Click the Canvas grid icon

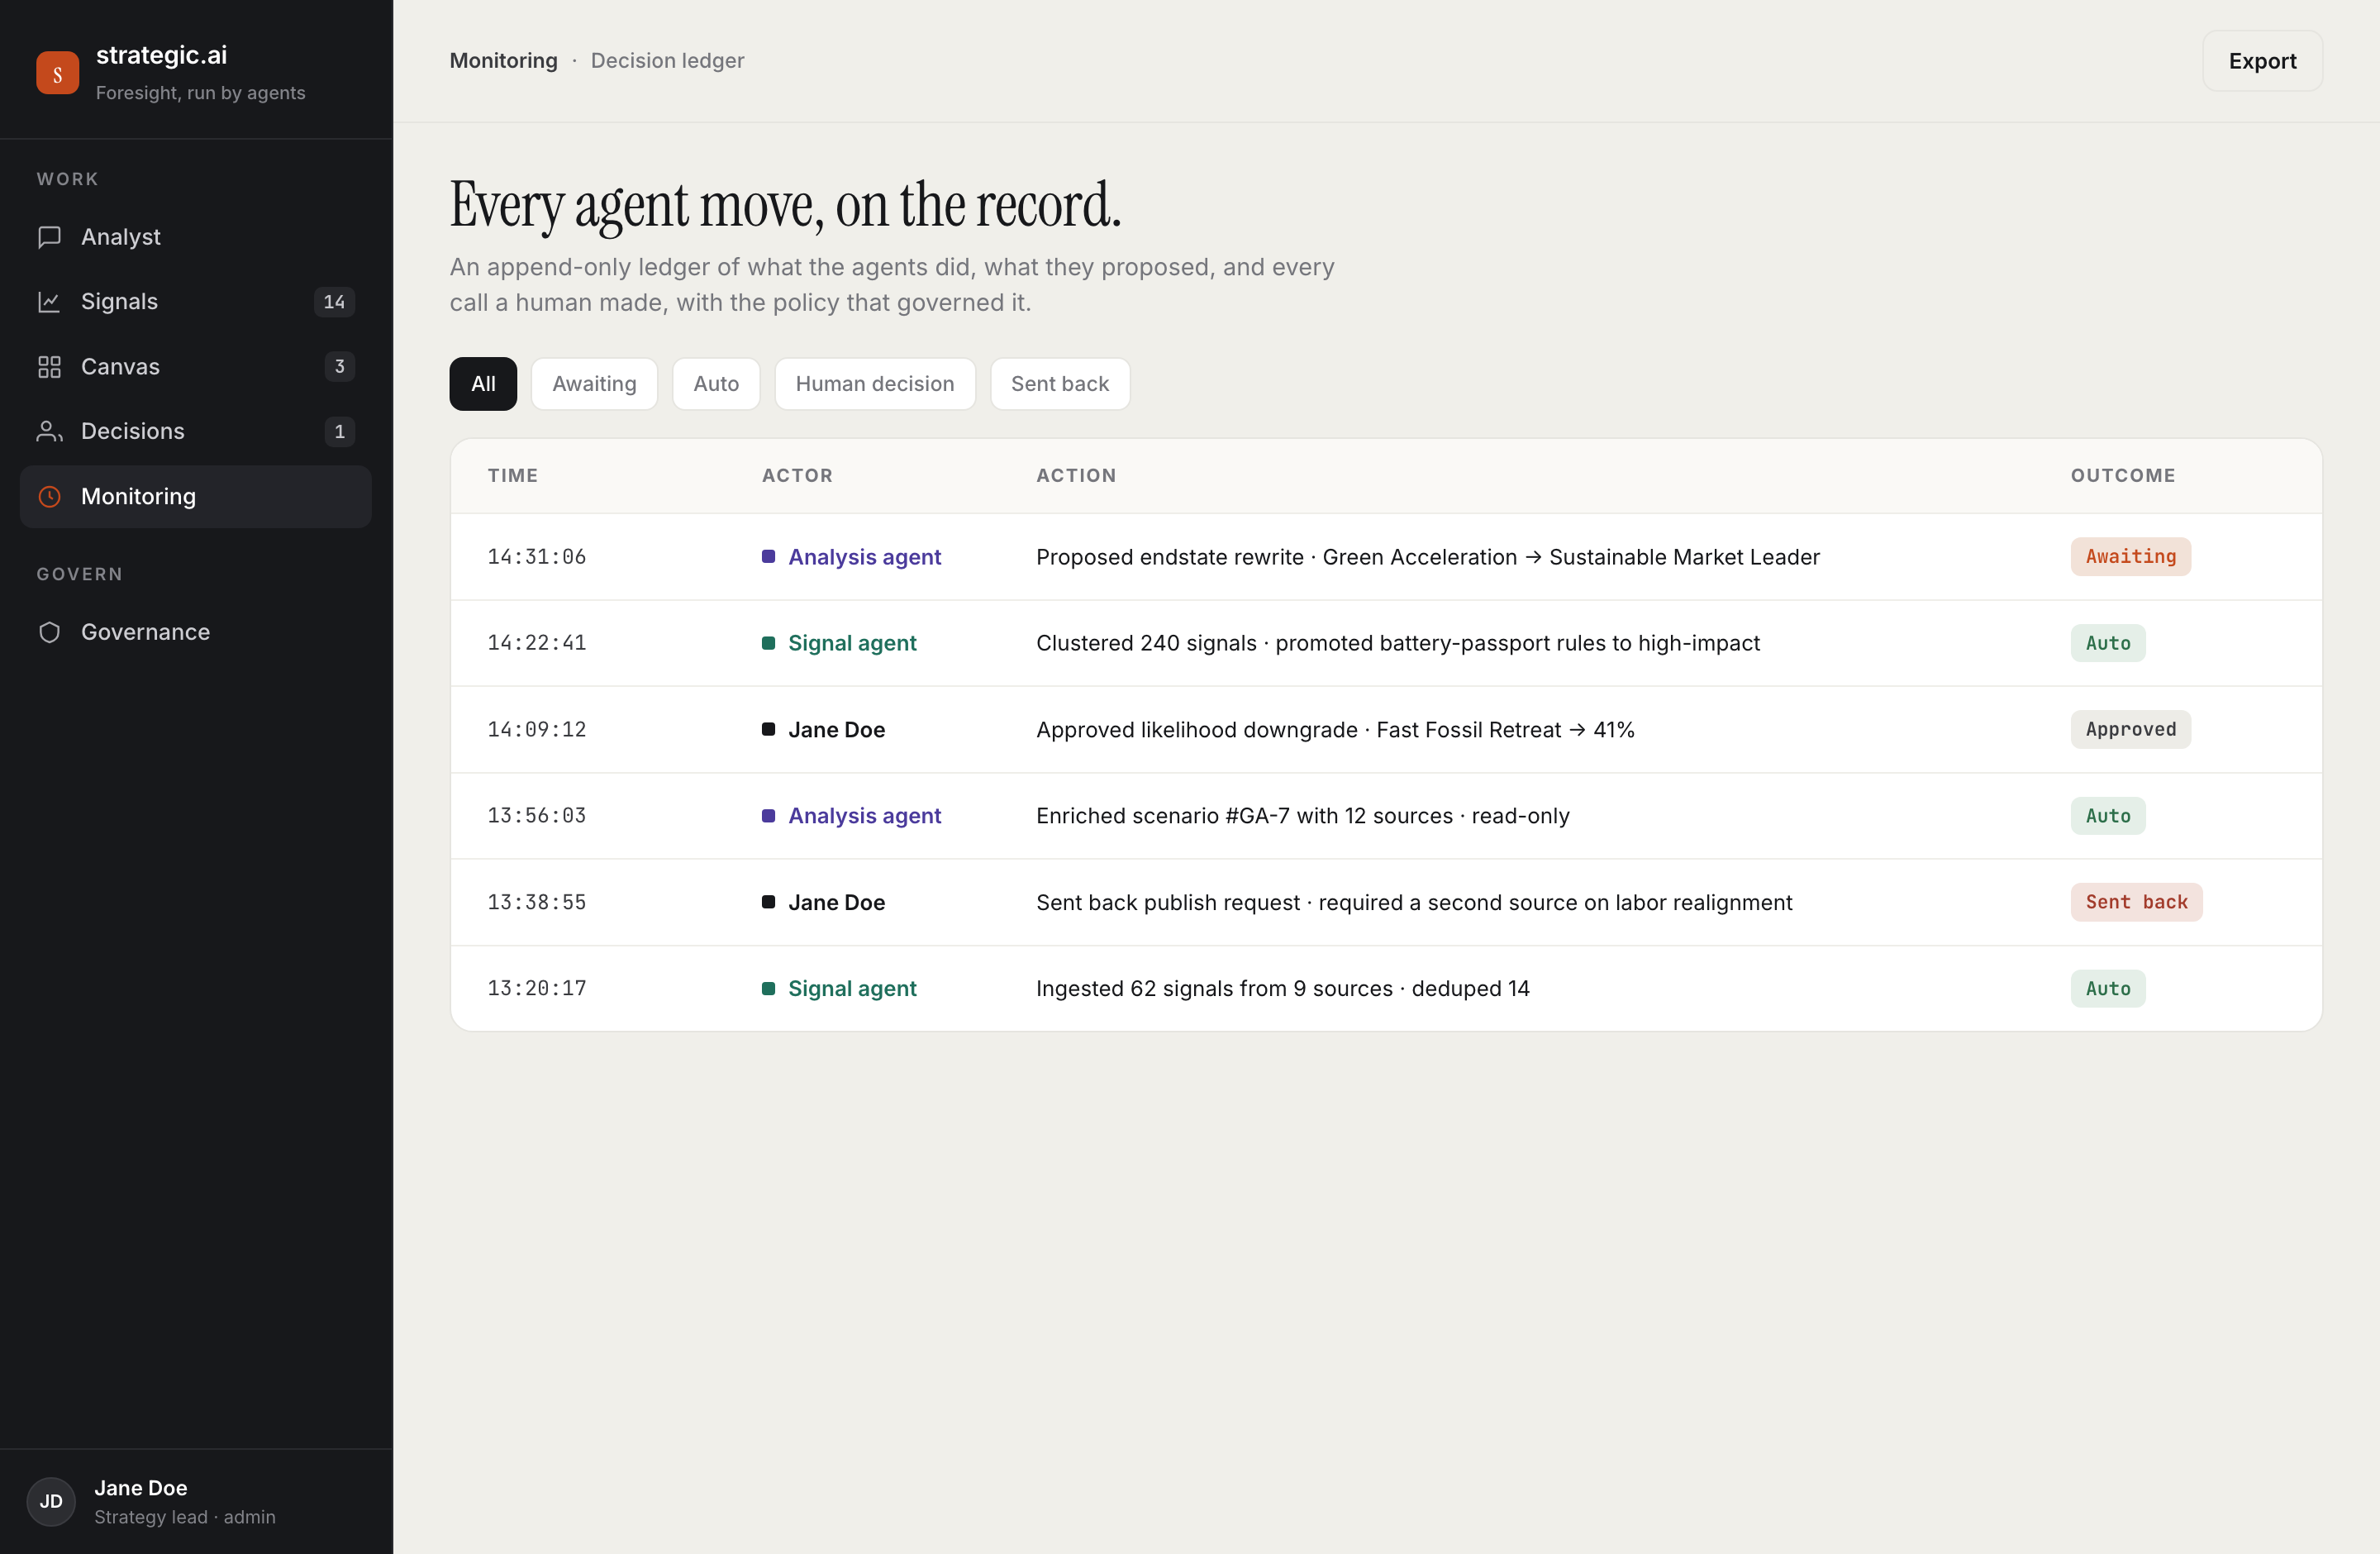point(49,367)
